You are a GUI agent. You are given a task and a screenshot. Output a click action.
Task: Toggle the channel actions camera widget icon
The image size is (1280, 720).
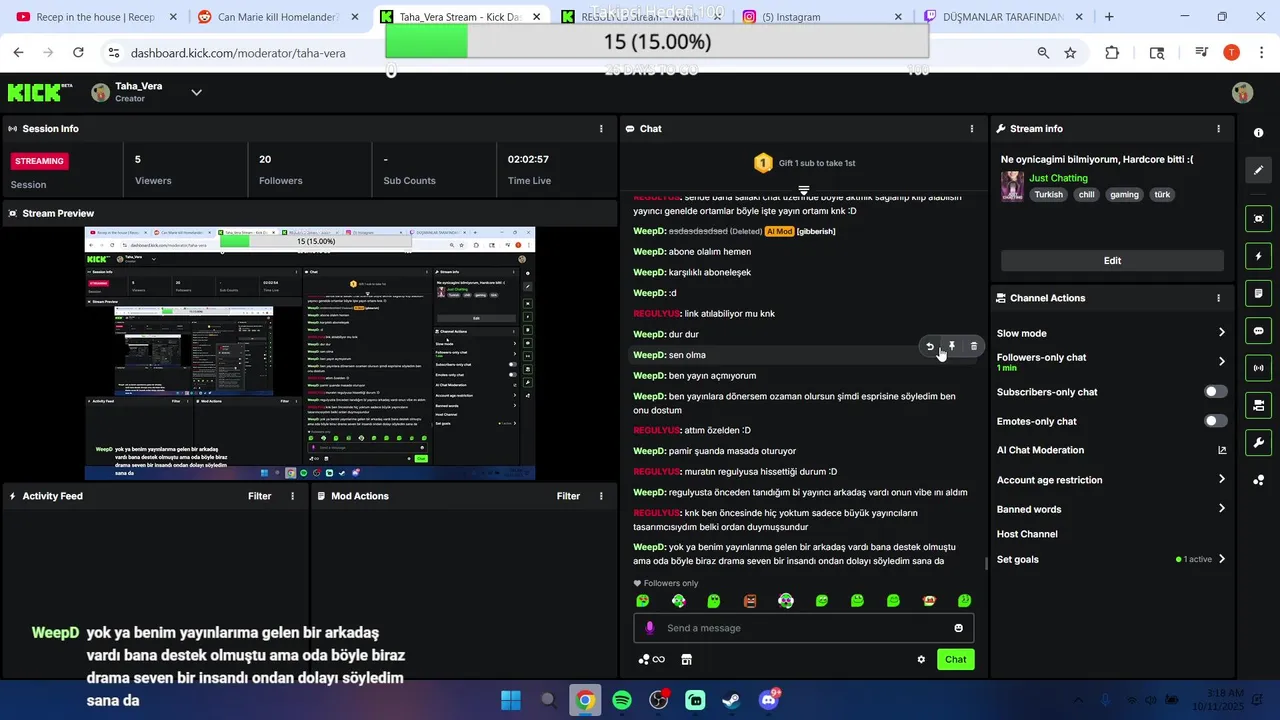coord(1258,405)
